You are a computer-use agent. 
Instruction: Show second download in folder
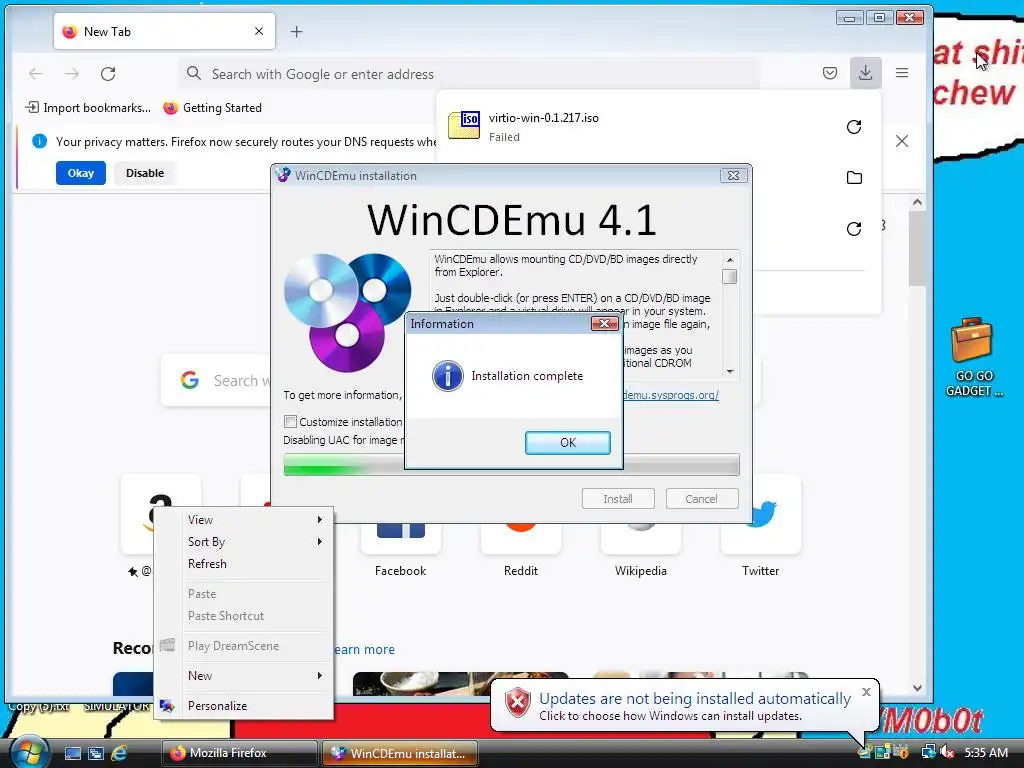point(854,178)
